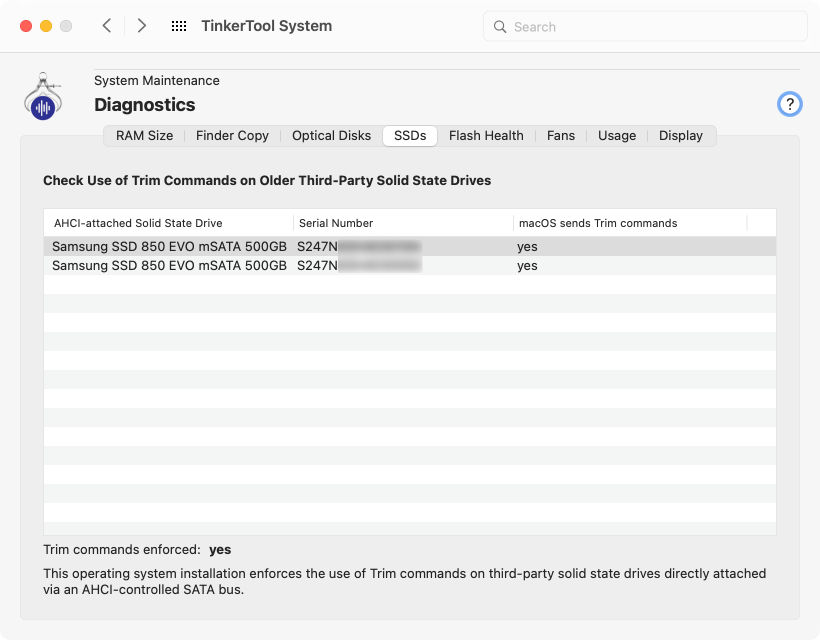
Task: Click 'yes' Trim value in first row
Action: point(527,247)
